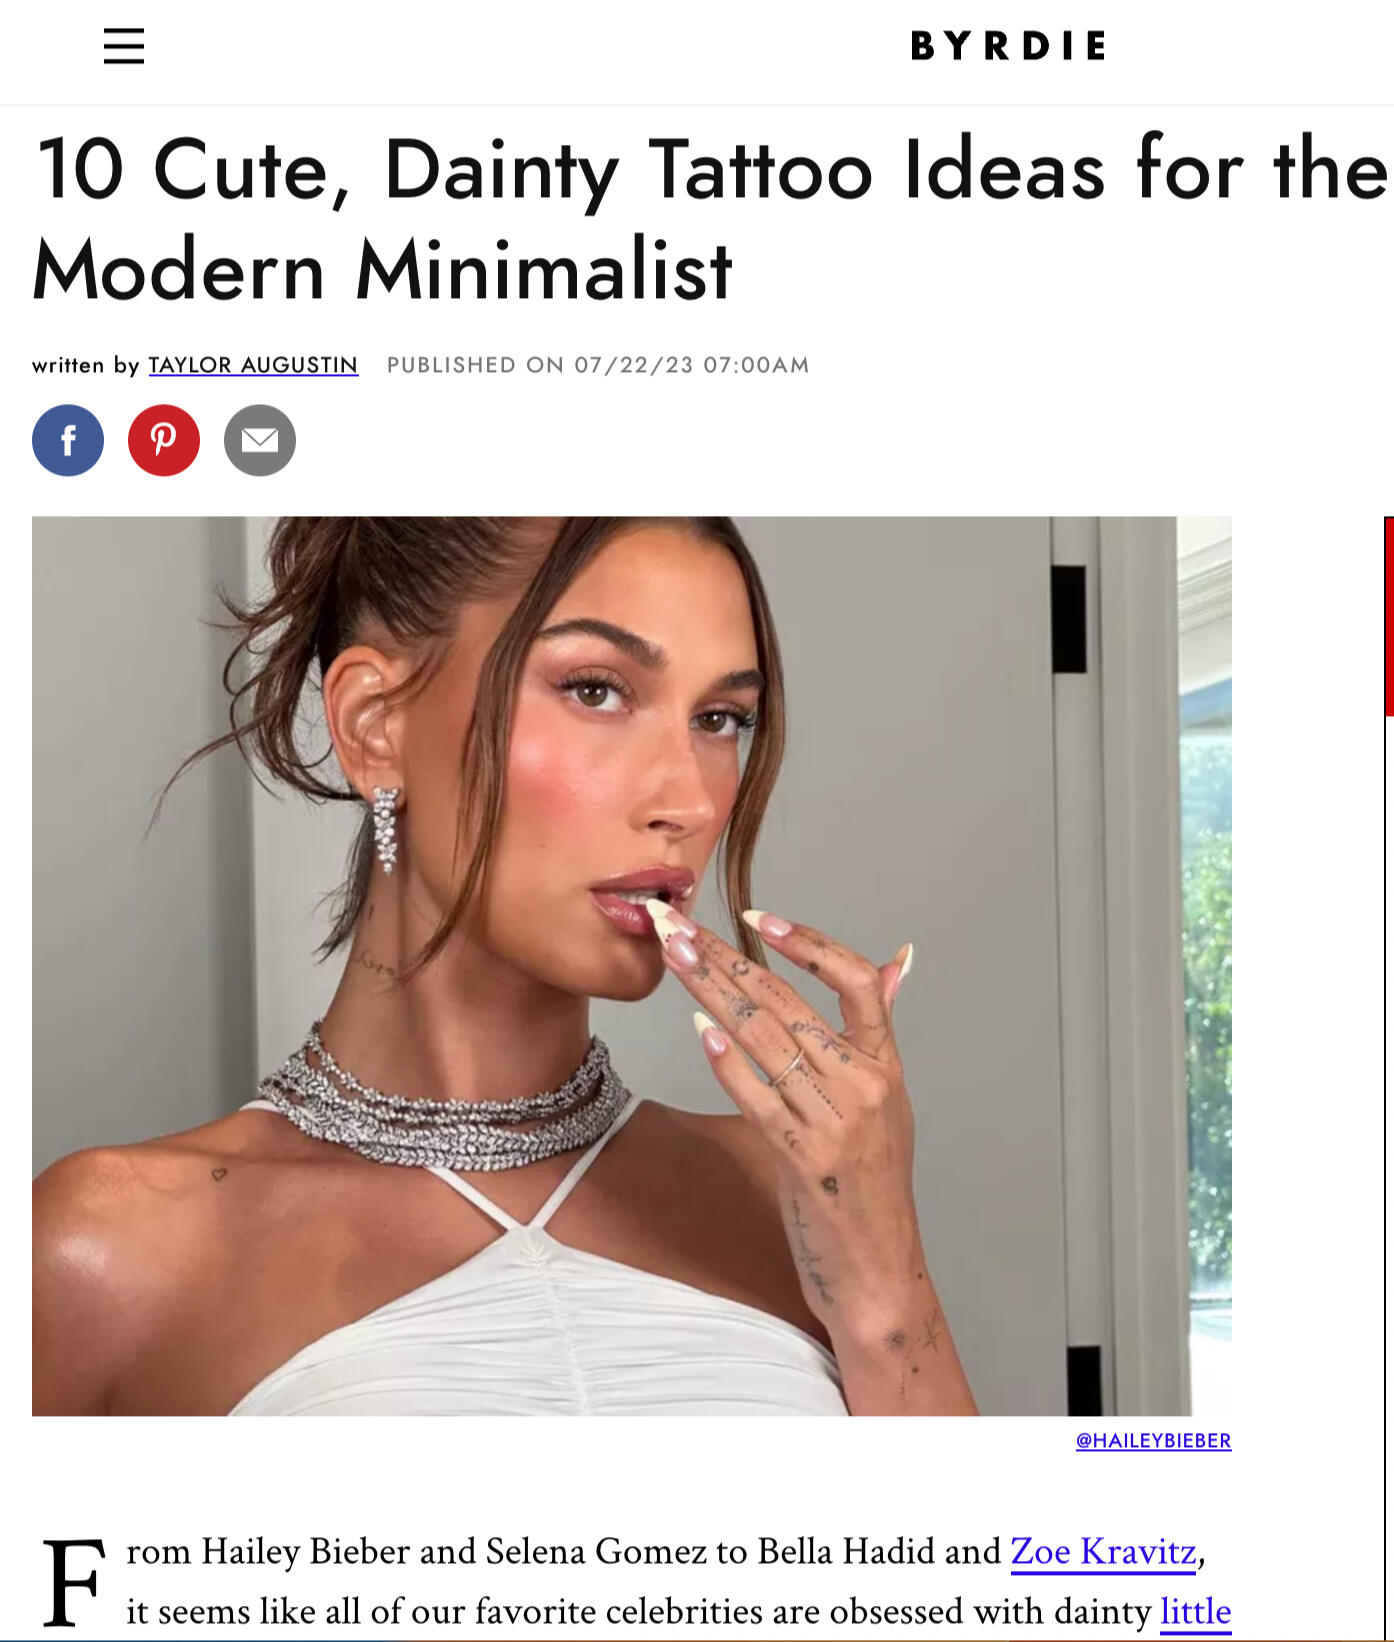
Task: Open the hamburger navigation menu
Action: point(124,46)
